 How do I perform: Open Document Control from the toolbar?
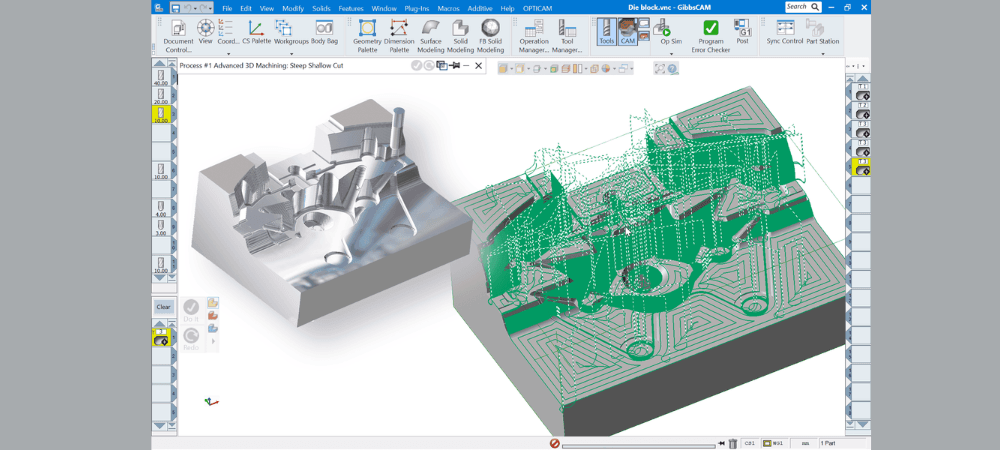coord(179,36)
